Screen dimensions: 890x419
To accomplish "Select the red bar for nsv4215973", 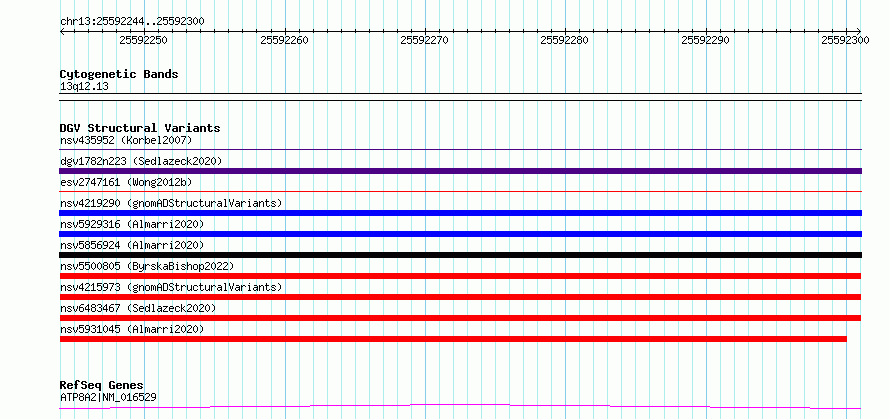I will 460,297.
